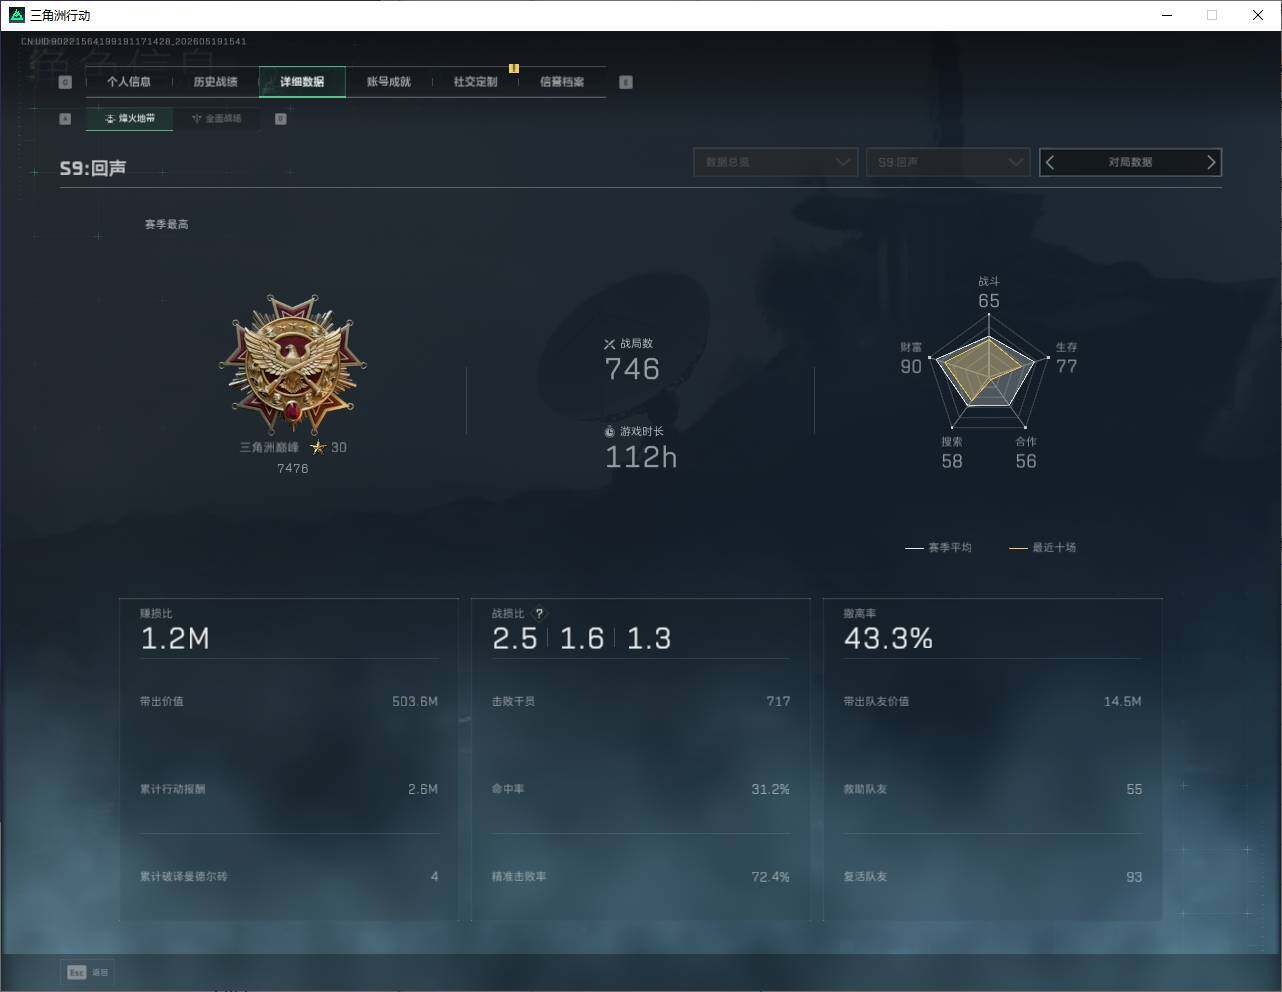This screenshot has height=992, width=1282.
Task: Click the 财富 90 radar label
Action: (x=911, y=358)
